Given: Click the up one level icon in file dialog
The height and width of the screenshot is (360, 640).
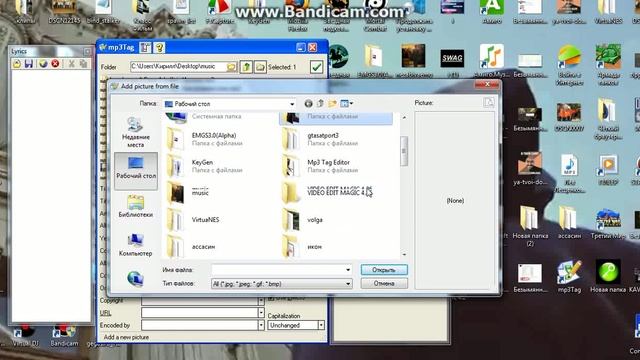Looking at the screenshot, I should (x=320, y=104).
